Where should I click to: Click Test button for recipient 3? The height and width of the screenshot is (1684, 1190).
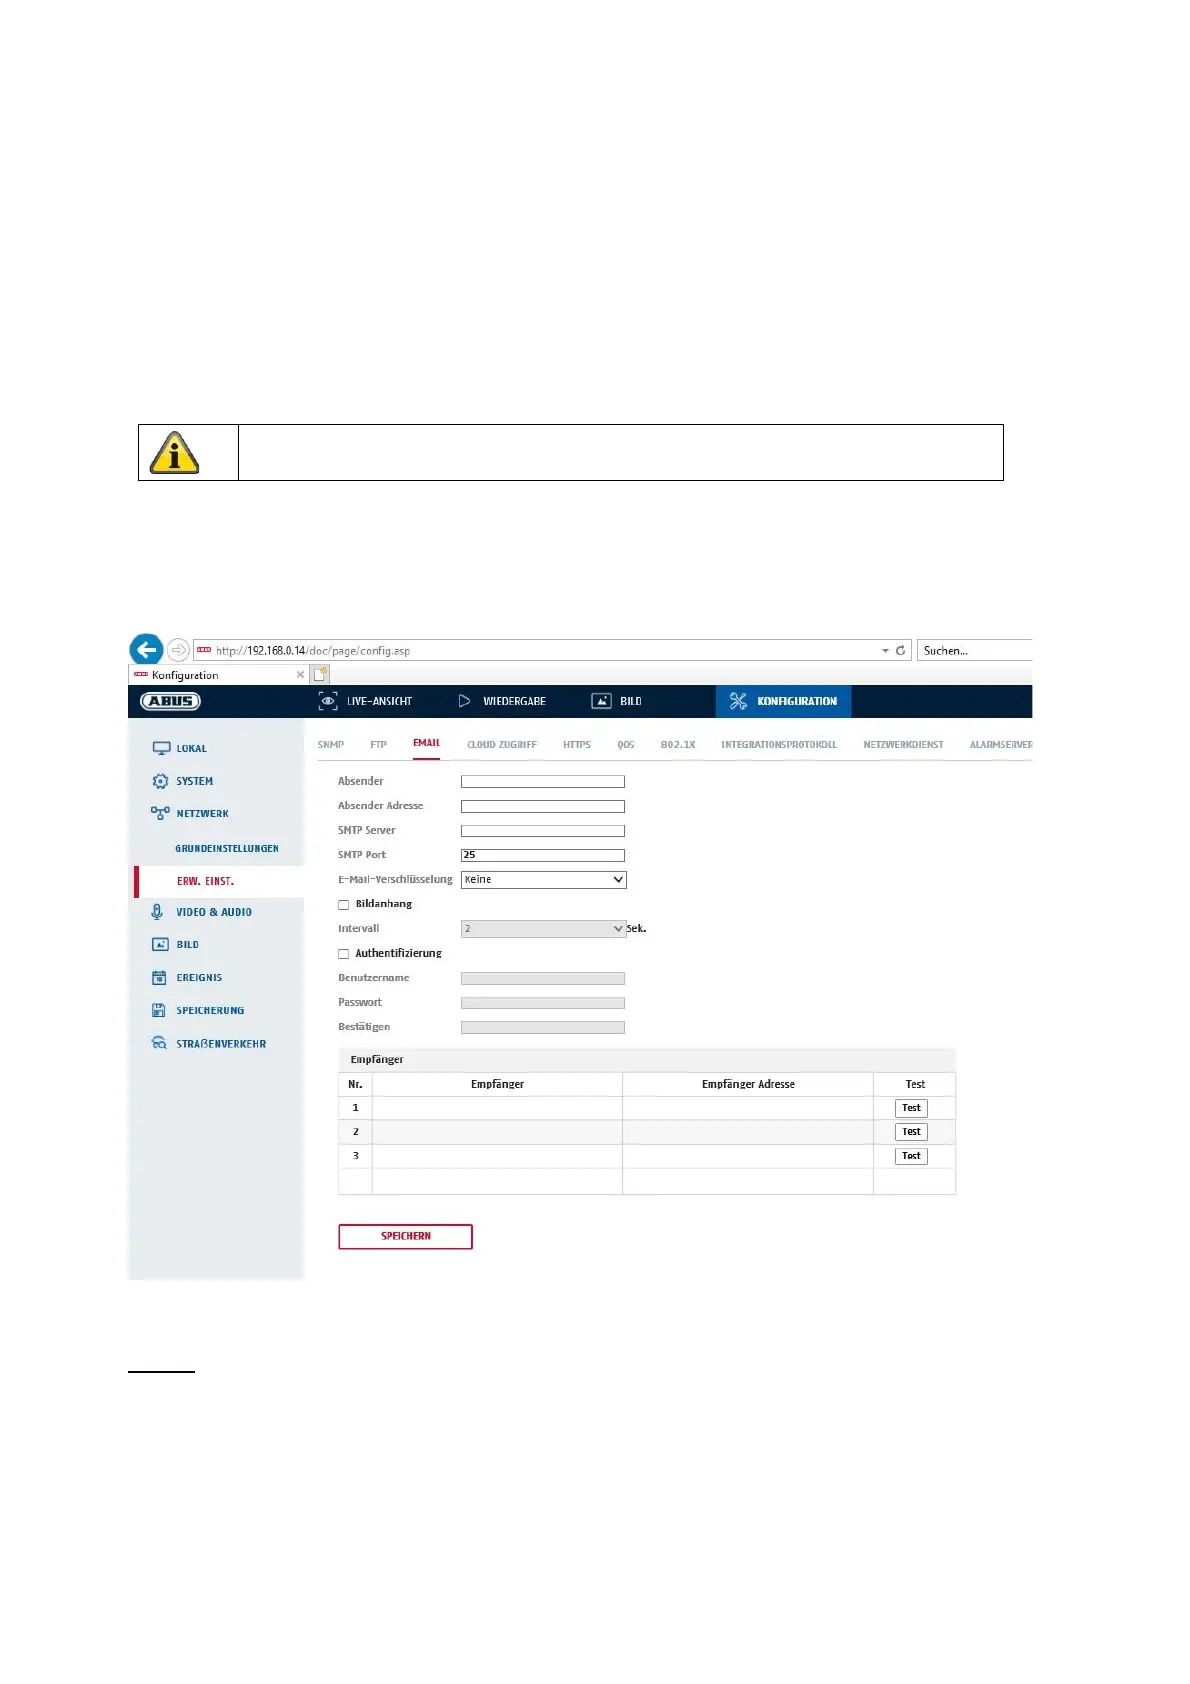tap(911, 1156)
